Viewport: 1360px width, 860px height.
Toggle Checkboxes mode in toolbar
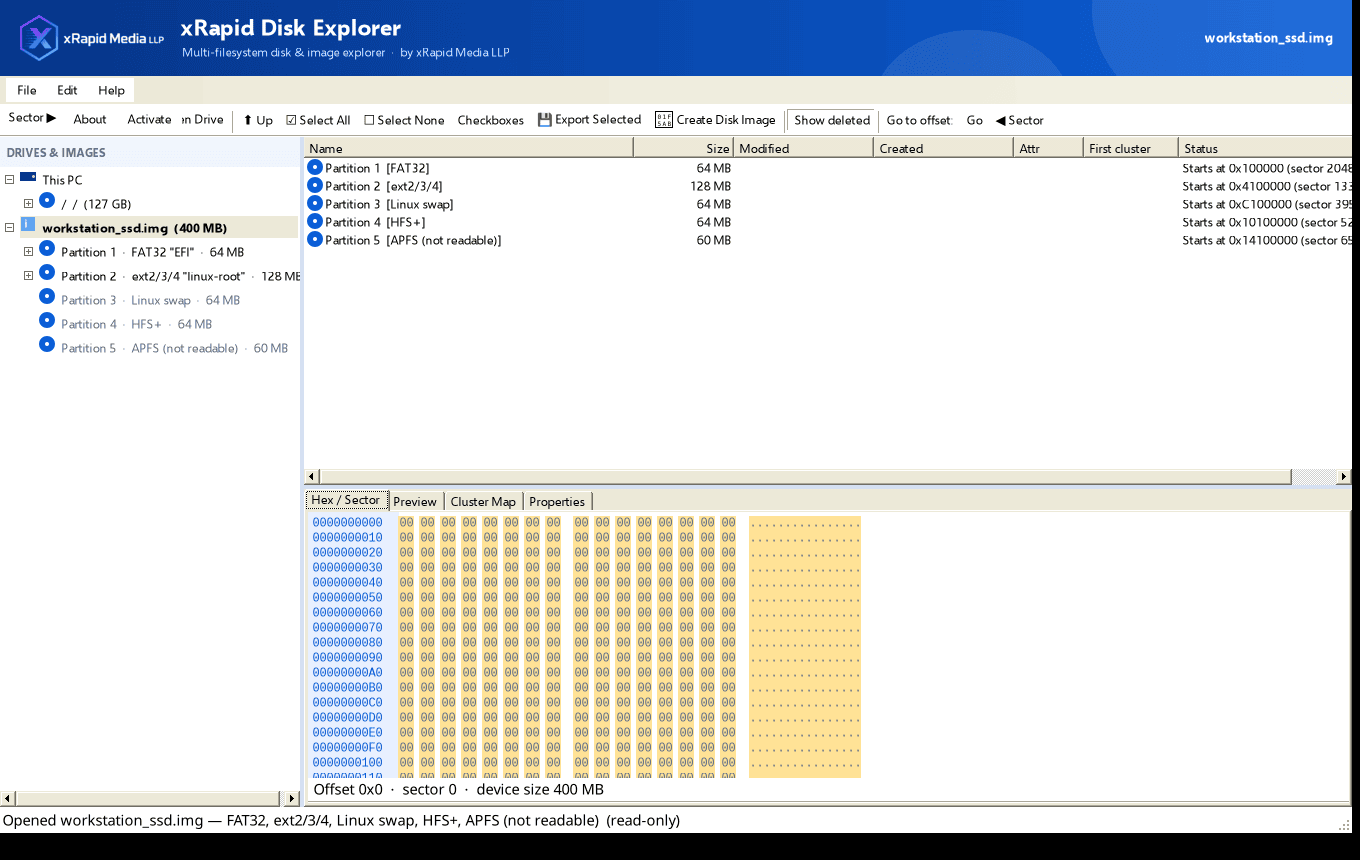coord(490,120)
